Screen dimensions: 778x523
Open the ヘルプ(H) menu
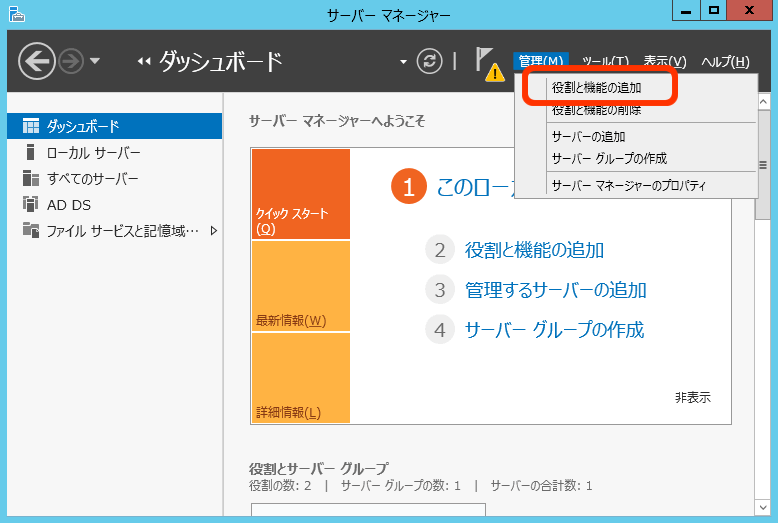(725, 62)
